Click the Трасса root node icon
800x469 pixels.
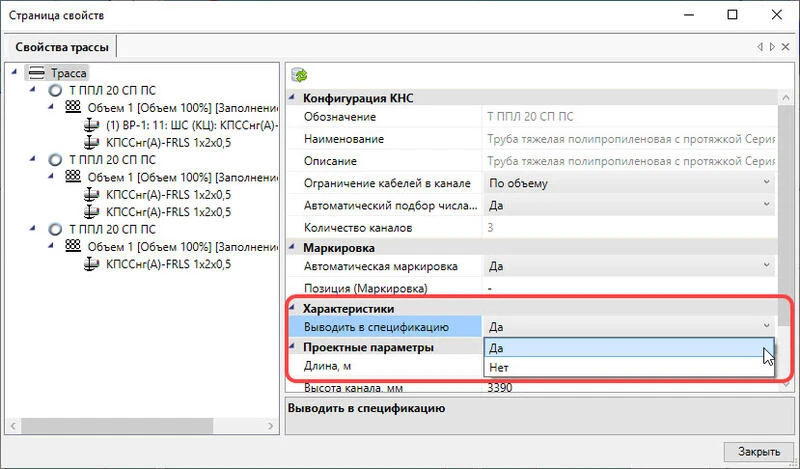pyautogui.click(x=37, y=73)
